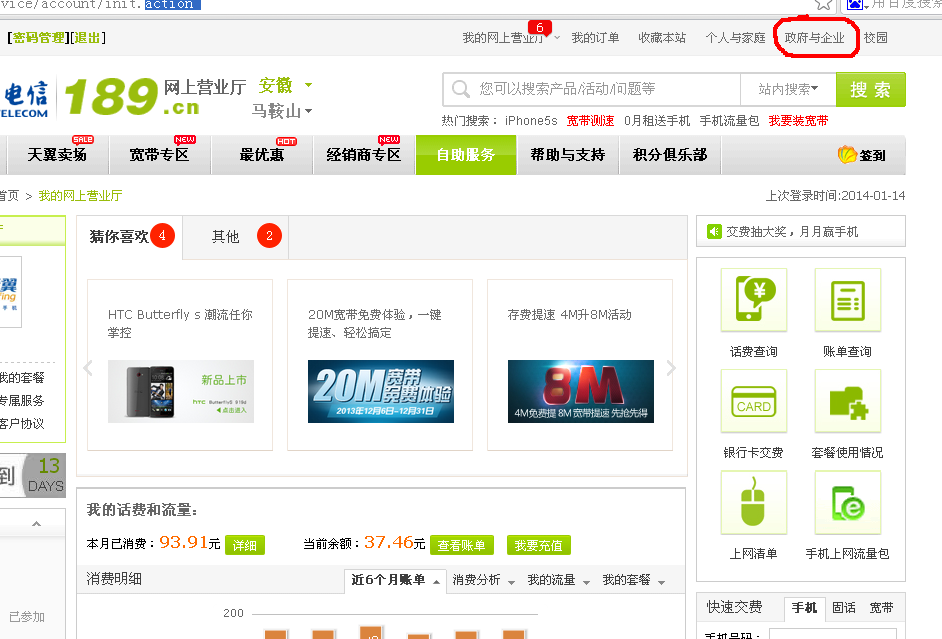This screenshot has width=942, height=639.
Task: Expand the 近6个月账单 tab arrow
Action: tap(437, 581)
